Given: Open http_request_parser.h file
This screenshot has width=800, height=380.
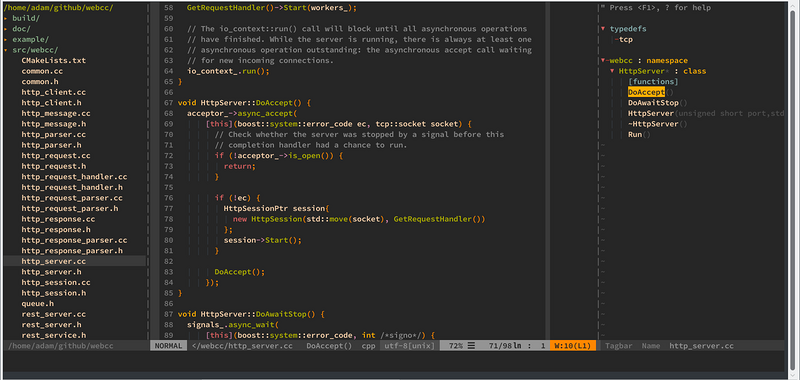Looking at the screenshot, I should [x=69, y=209].
